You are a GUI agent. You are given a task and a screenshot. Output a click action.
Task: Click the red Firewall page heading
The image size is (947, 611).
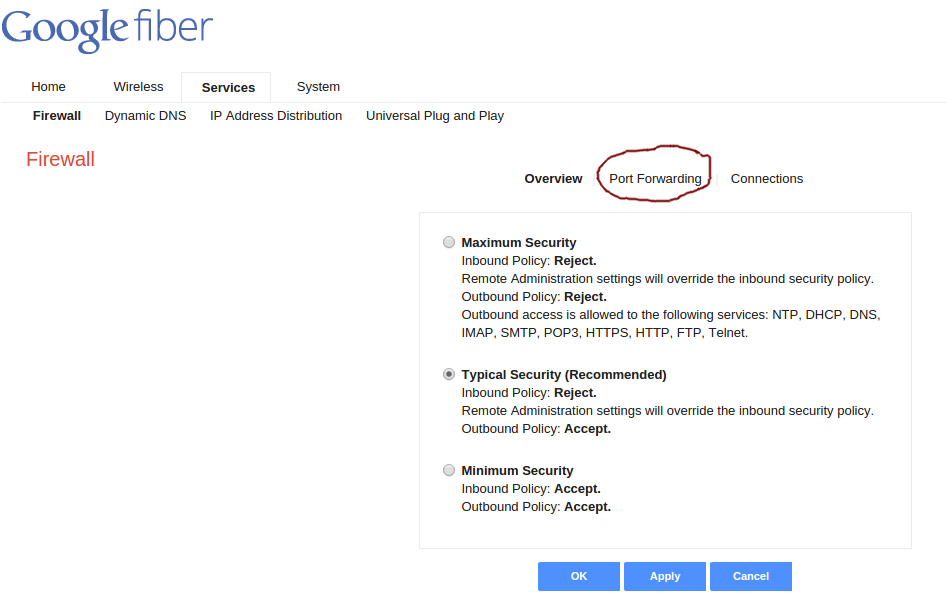point(60,159)
